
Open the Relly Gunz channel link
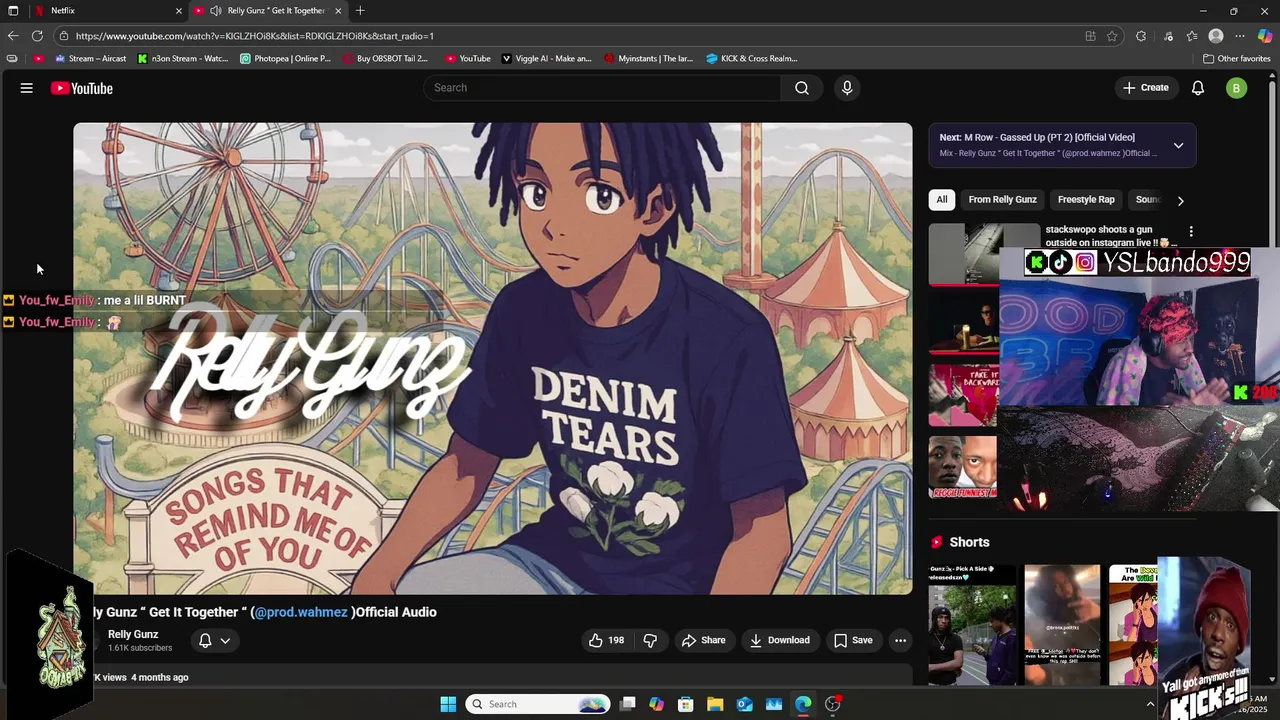(133, 634)
